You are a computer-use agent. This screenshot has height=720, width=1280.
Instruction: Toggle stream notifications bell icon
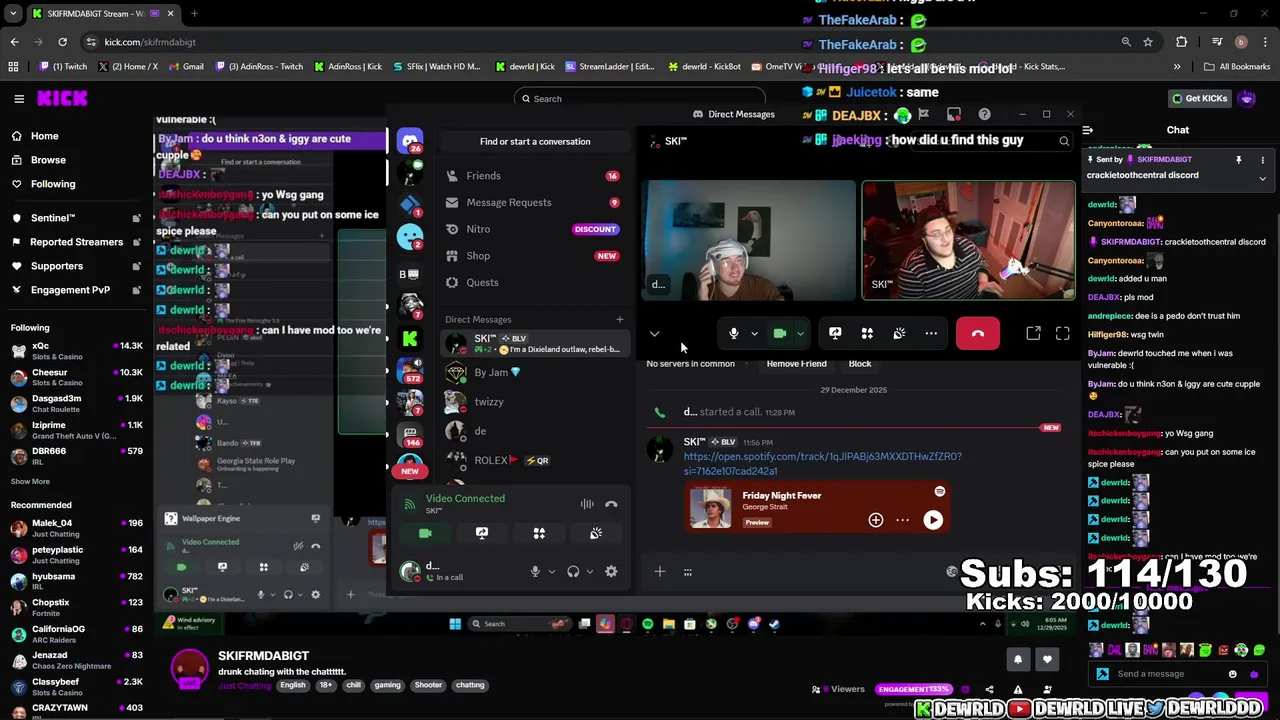[1018, 659]
